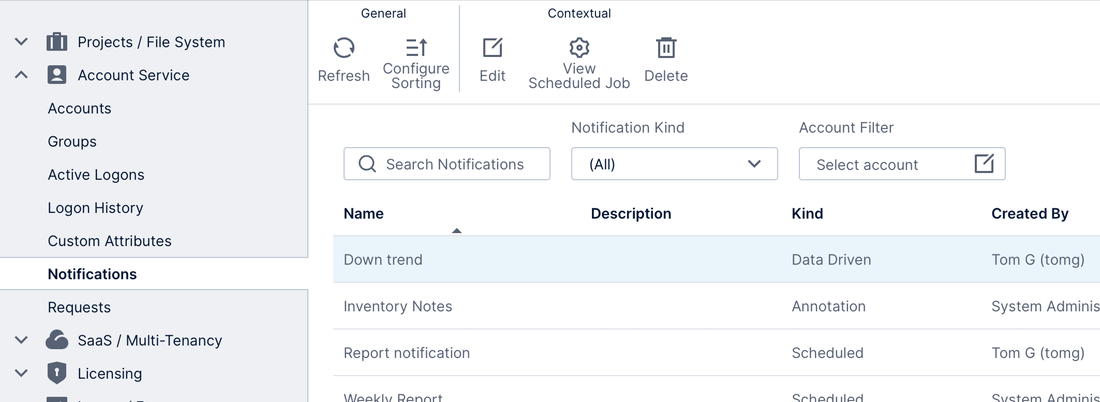1100x402 pixels.
Task: Click the Licensing shield icon
Action: click(x=57, y=373)
